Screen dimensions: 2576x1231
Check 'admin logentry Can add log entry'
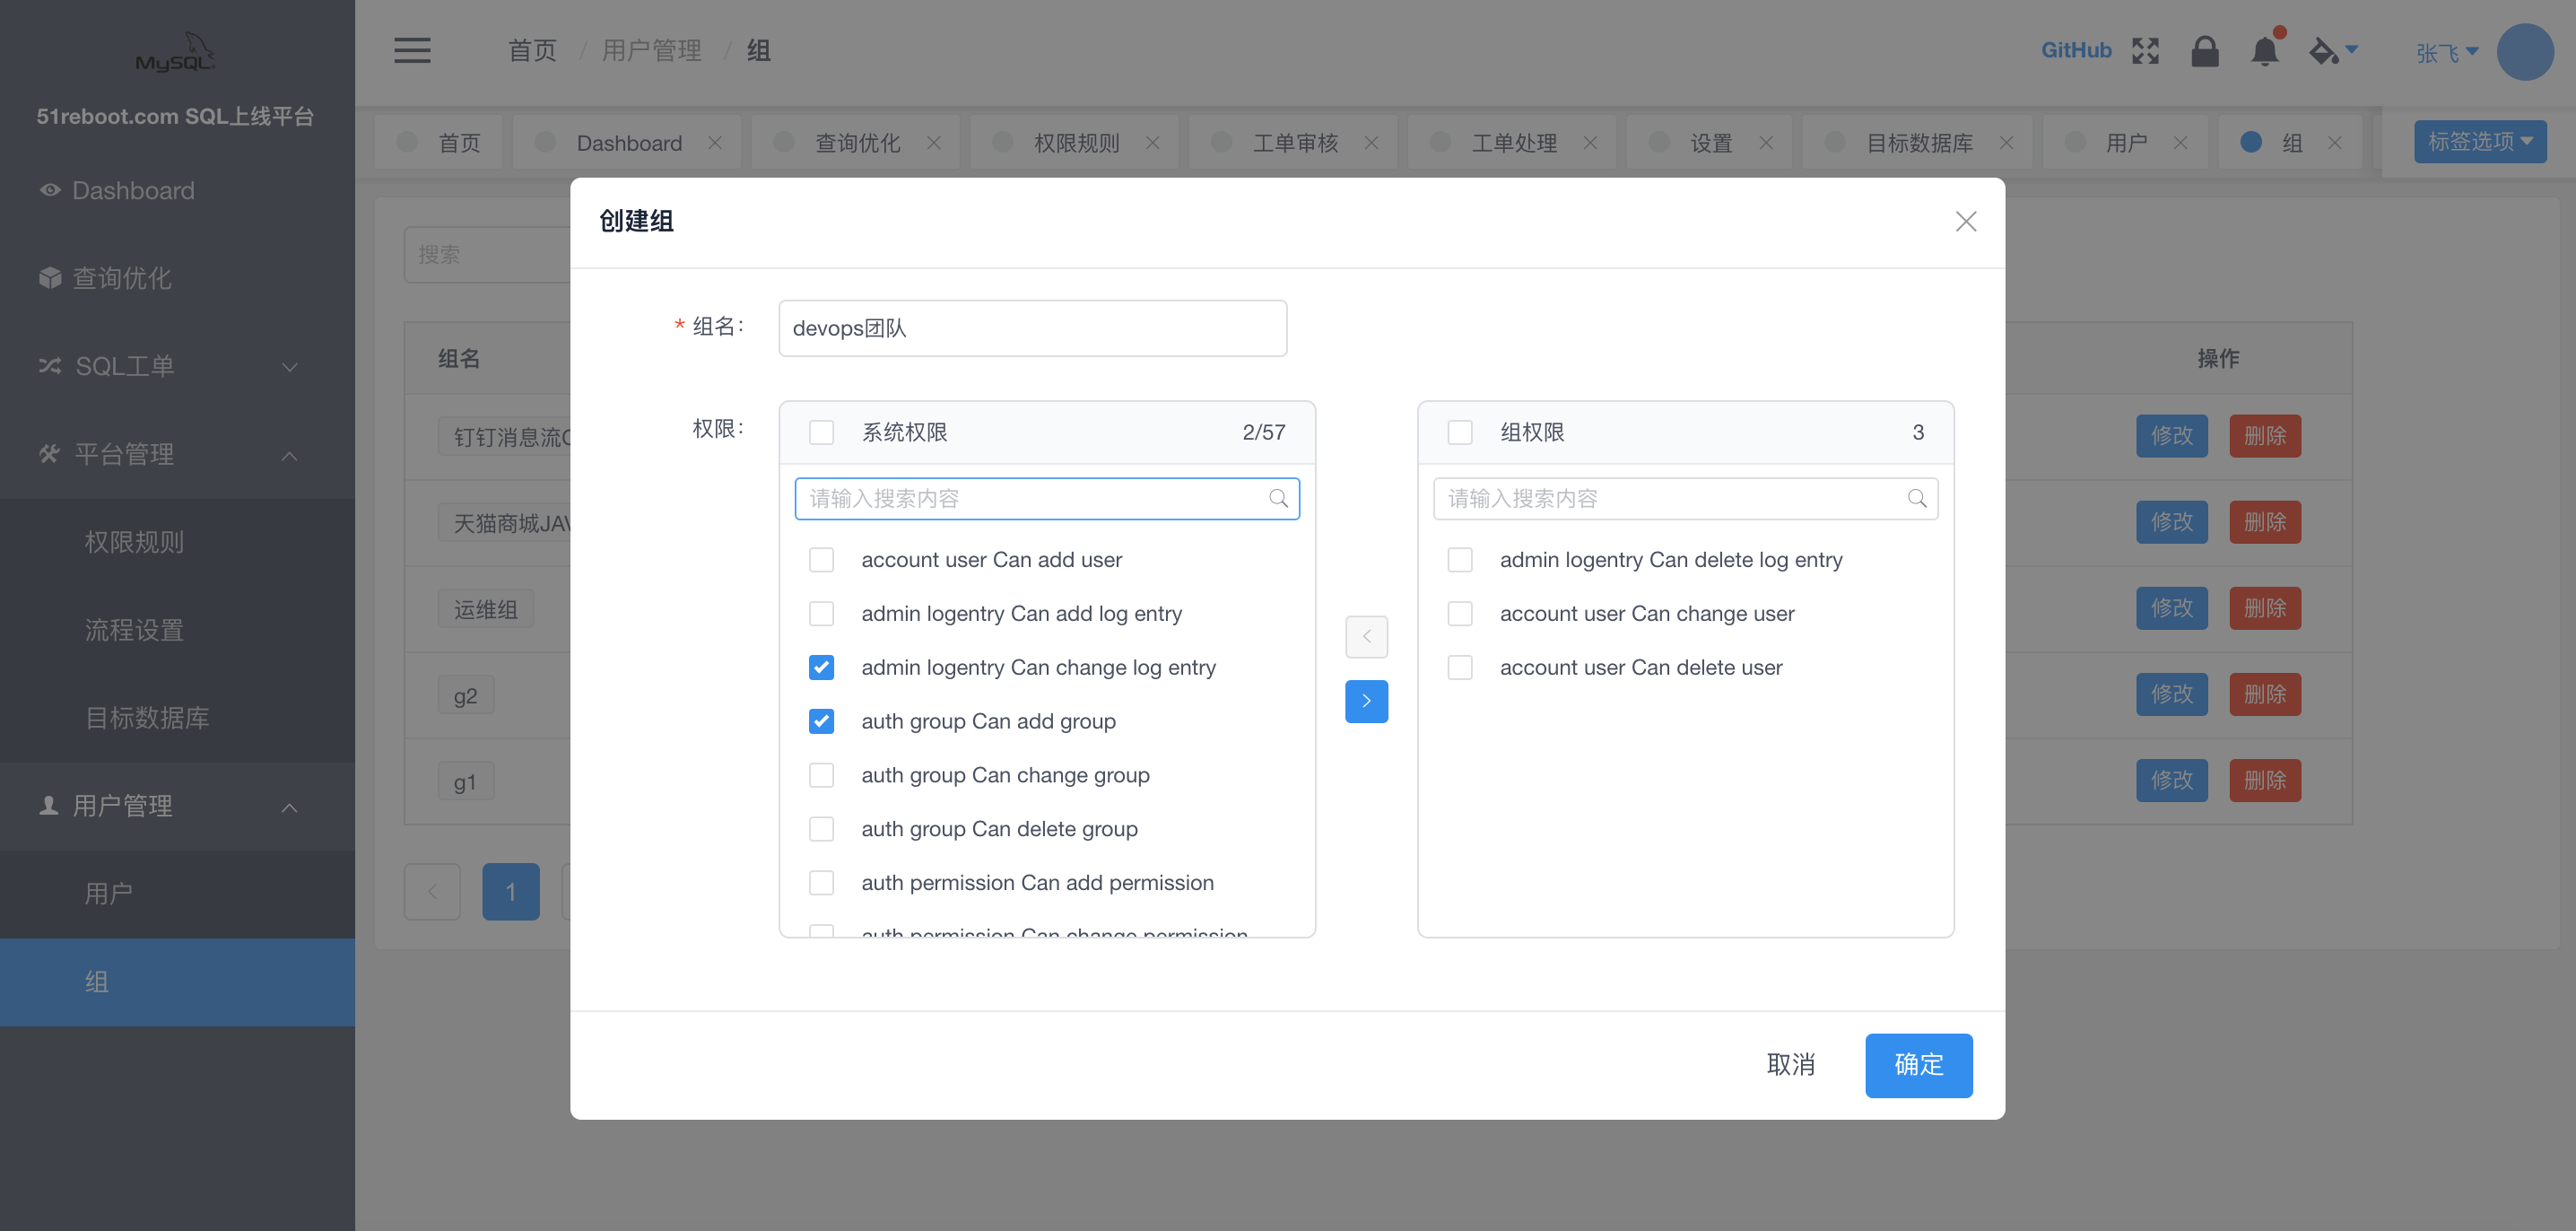coord(821,614)
